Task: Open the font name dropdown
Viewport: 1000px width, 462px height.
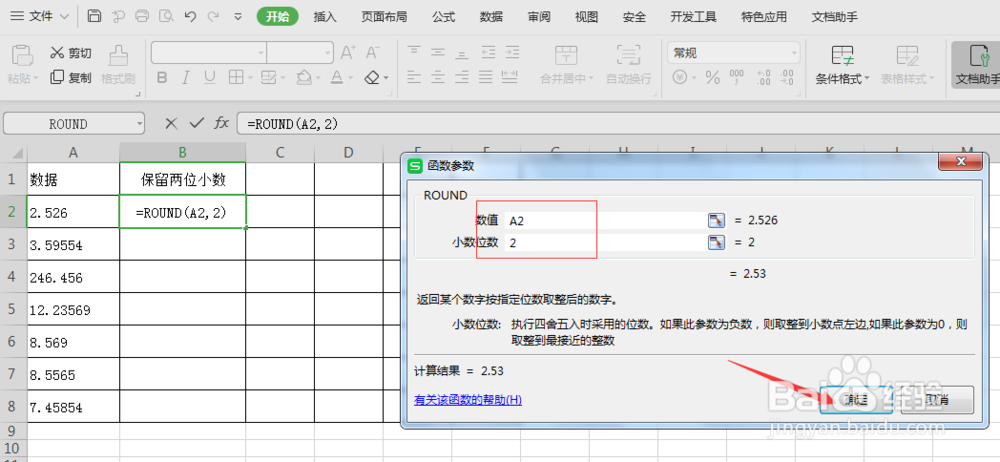Action: click(x=261, y=52)
